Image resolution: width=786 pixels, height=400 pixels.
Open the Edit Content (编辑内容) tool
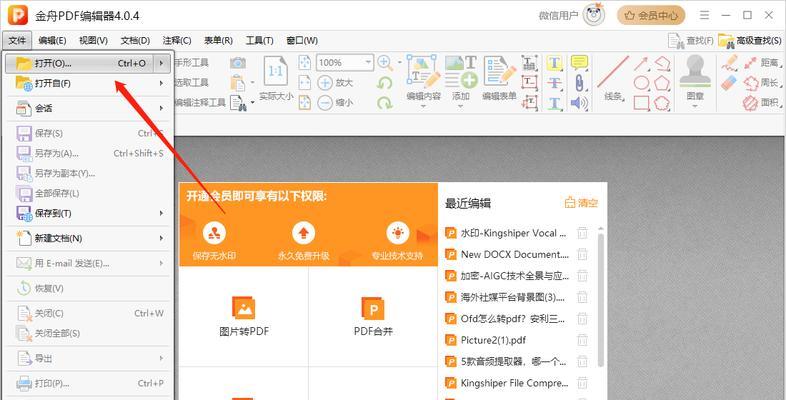[423, 78]
